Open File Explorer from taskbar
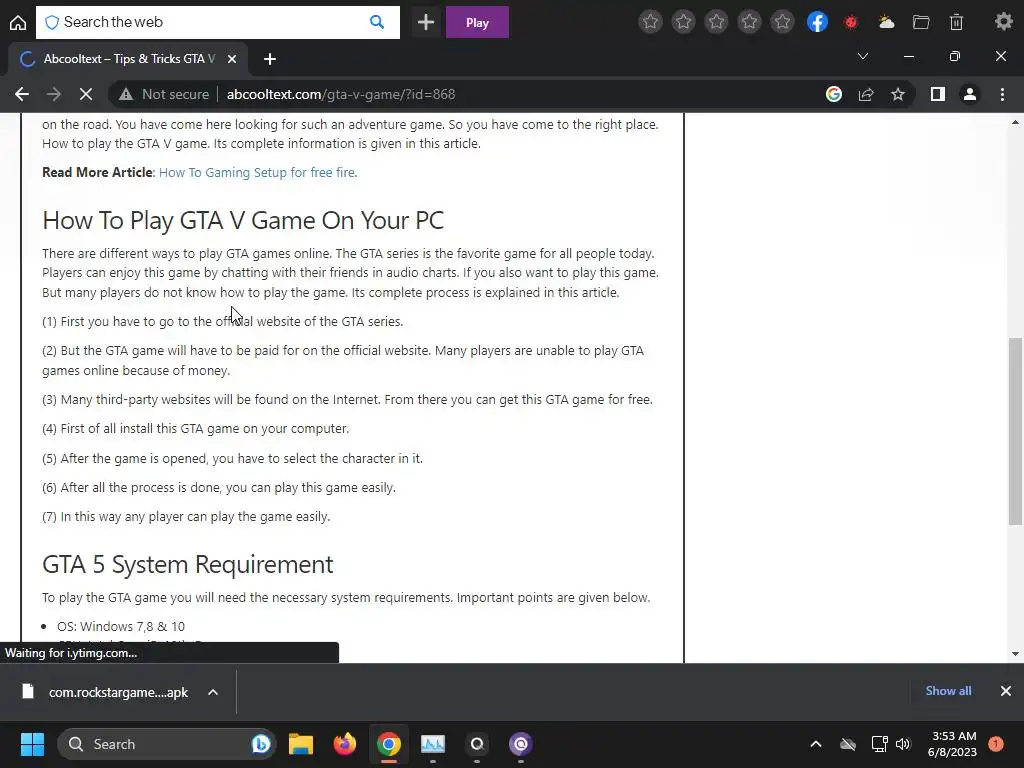This screenshot has width=1024, height=768. click(301, 744)
